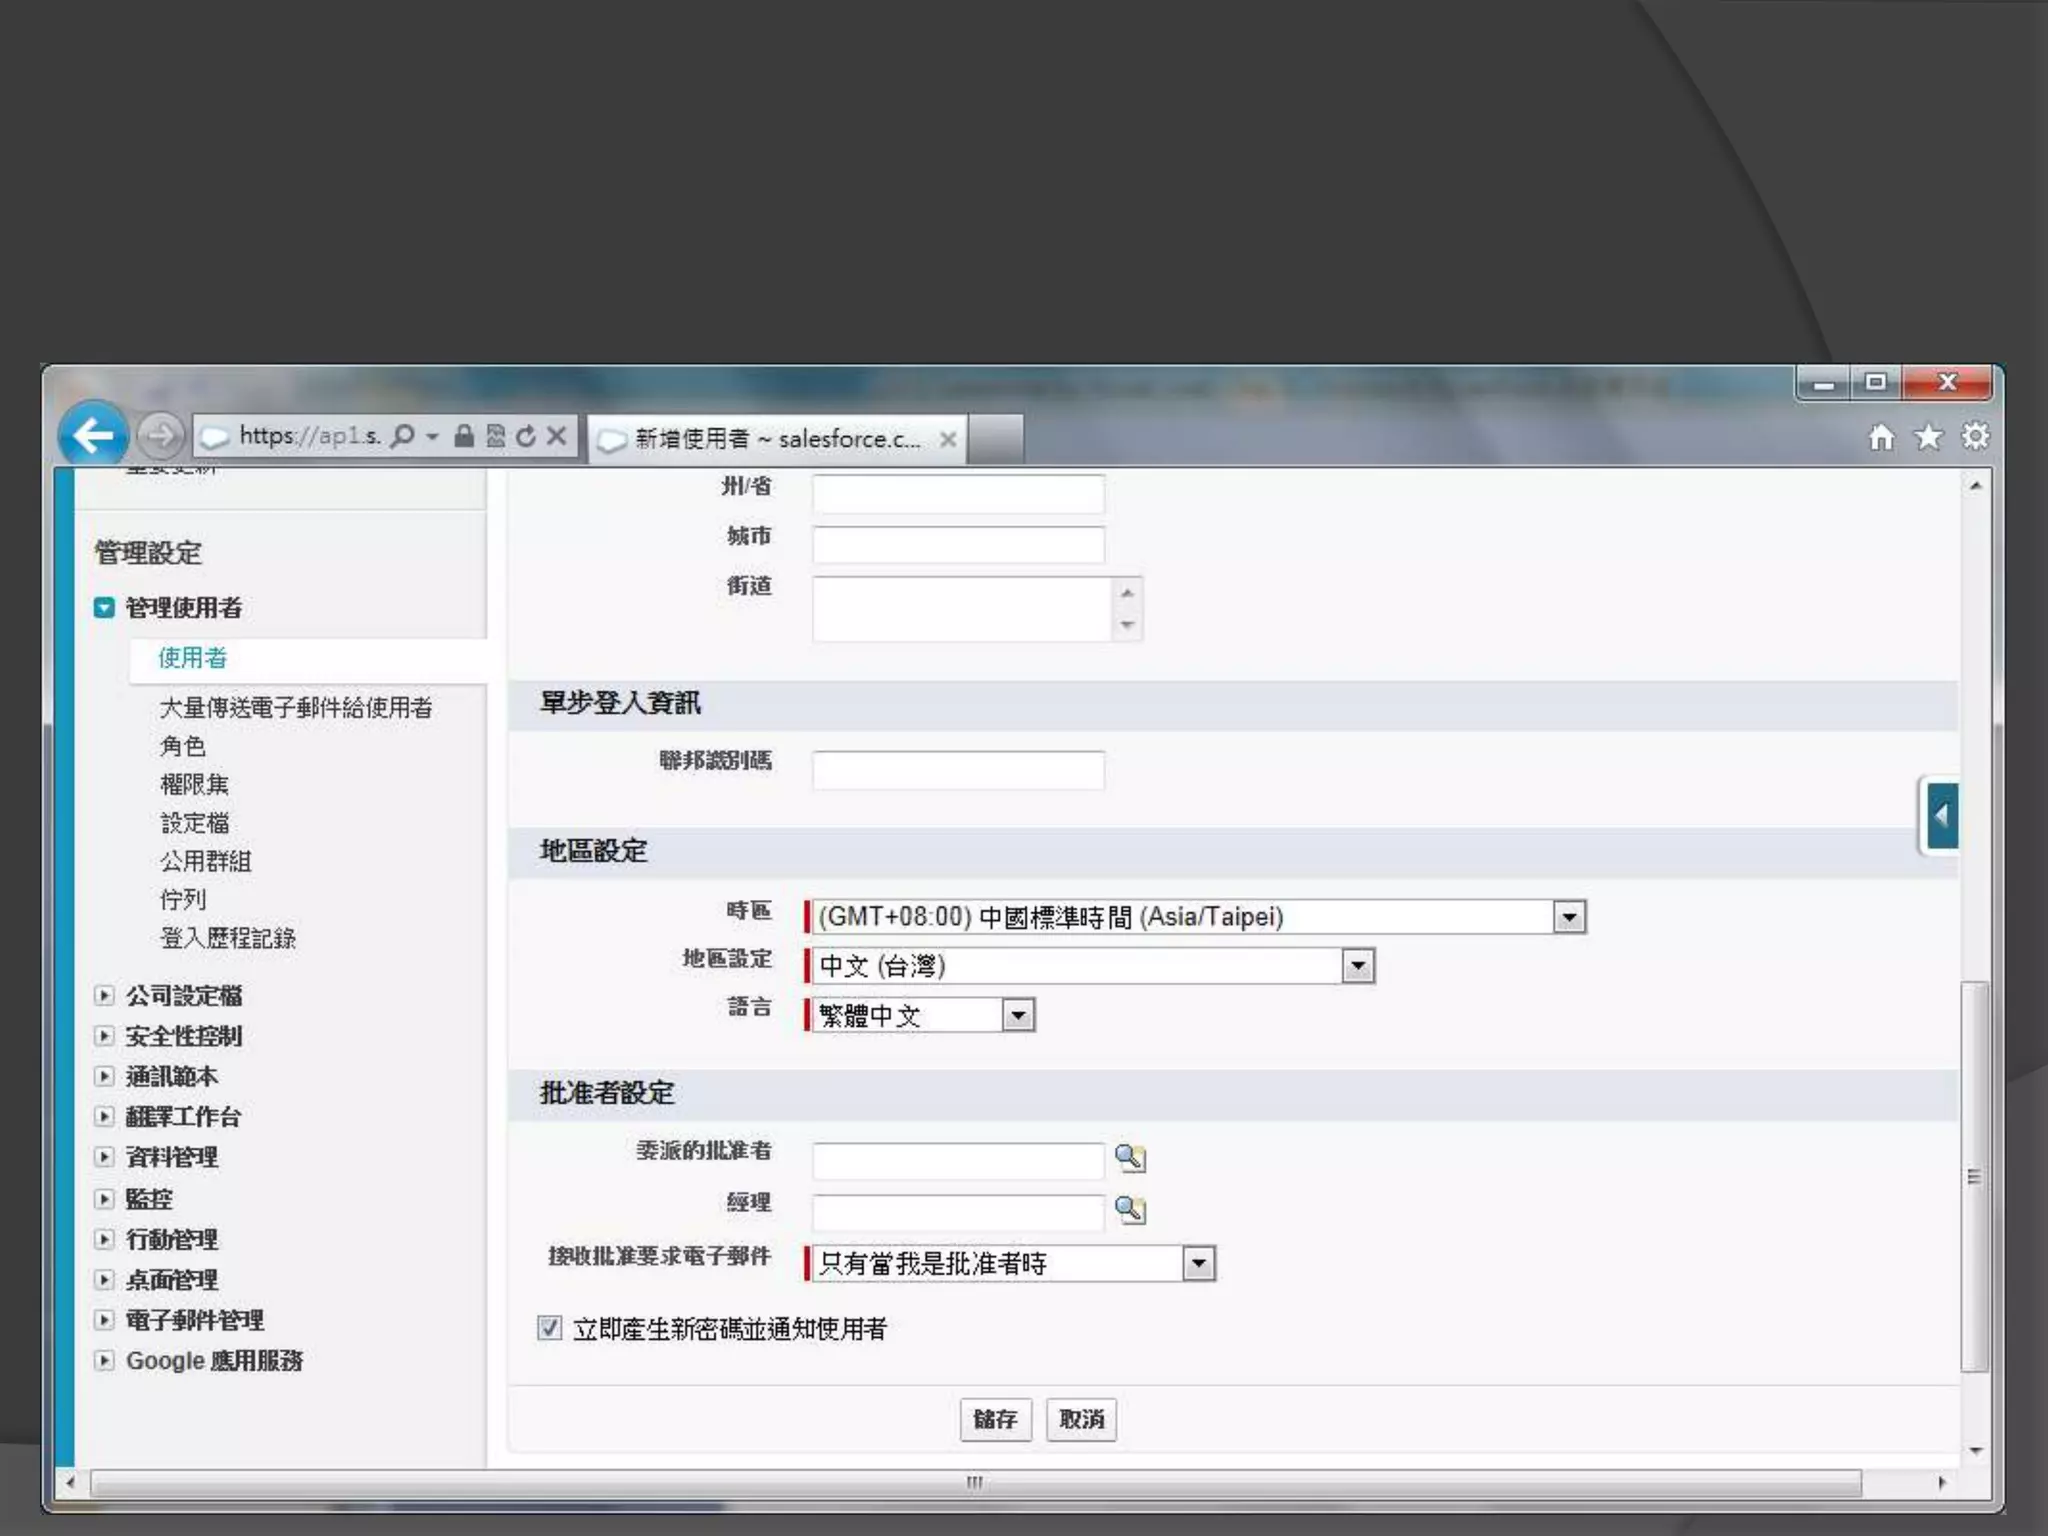The width and height of the screenshot is (2048, 1536).
Task: Open 接收批准要求電子郵件 dropdown
Action: 1198,1264
